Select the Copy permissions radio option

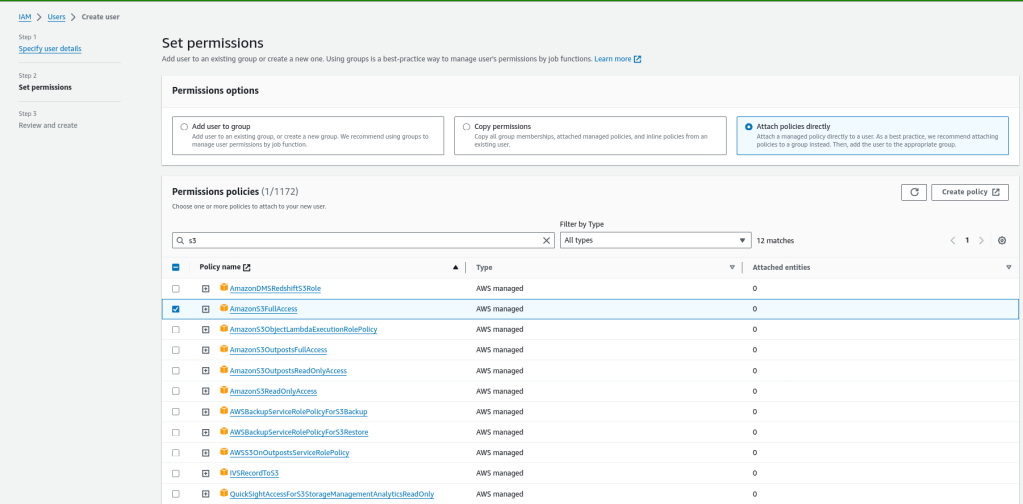click(466, 127)
